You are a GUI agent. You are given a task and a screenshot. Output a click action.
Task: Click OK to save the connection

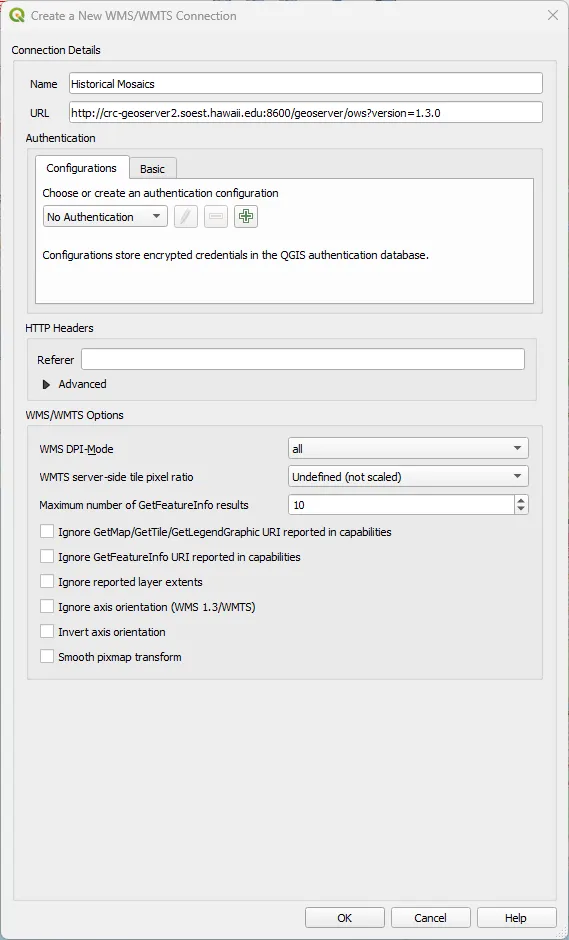(345, 917)
